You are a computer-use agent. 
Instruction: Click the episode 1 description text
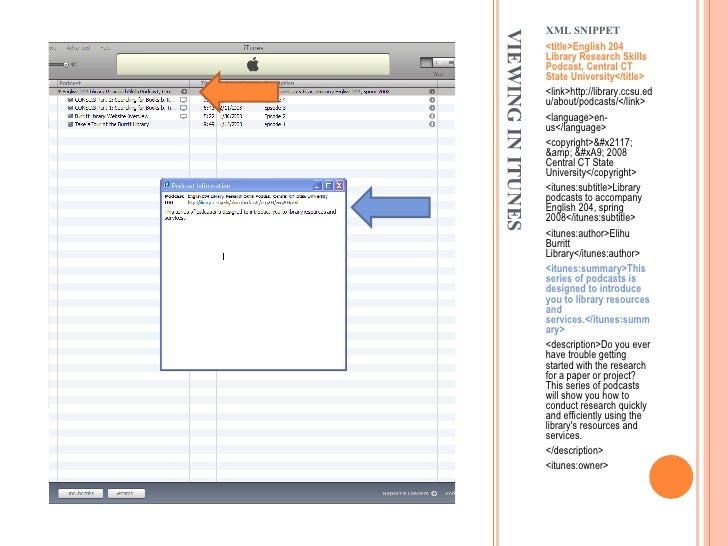click(275, 124)
